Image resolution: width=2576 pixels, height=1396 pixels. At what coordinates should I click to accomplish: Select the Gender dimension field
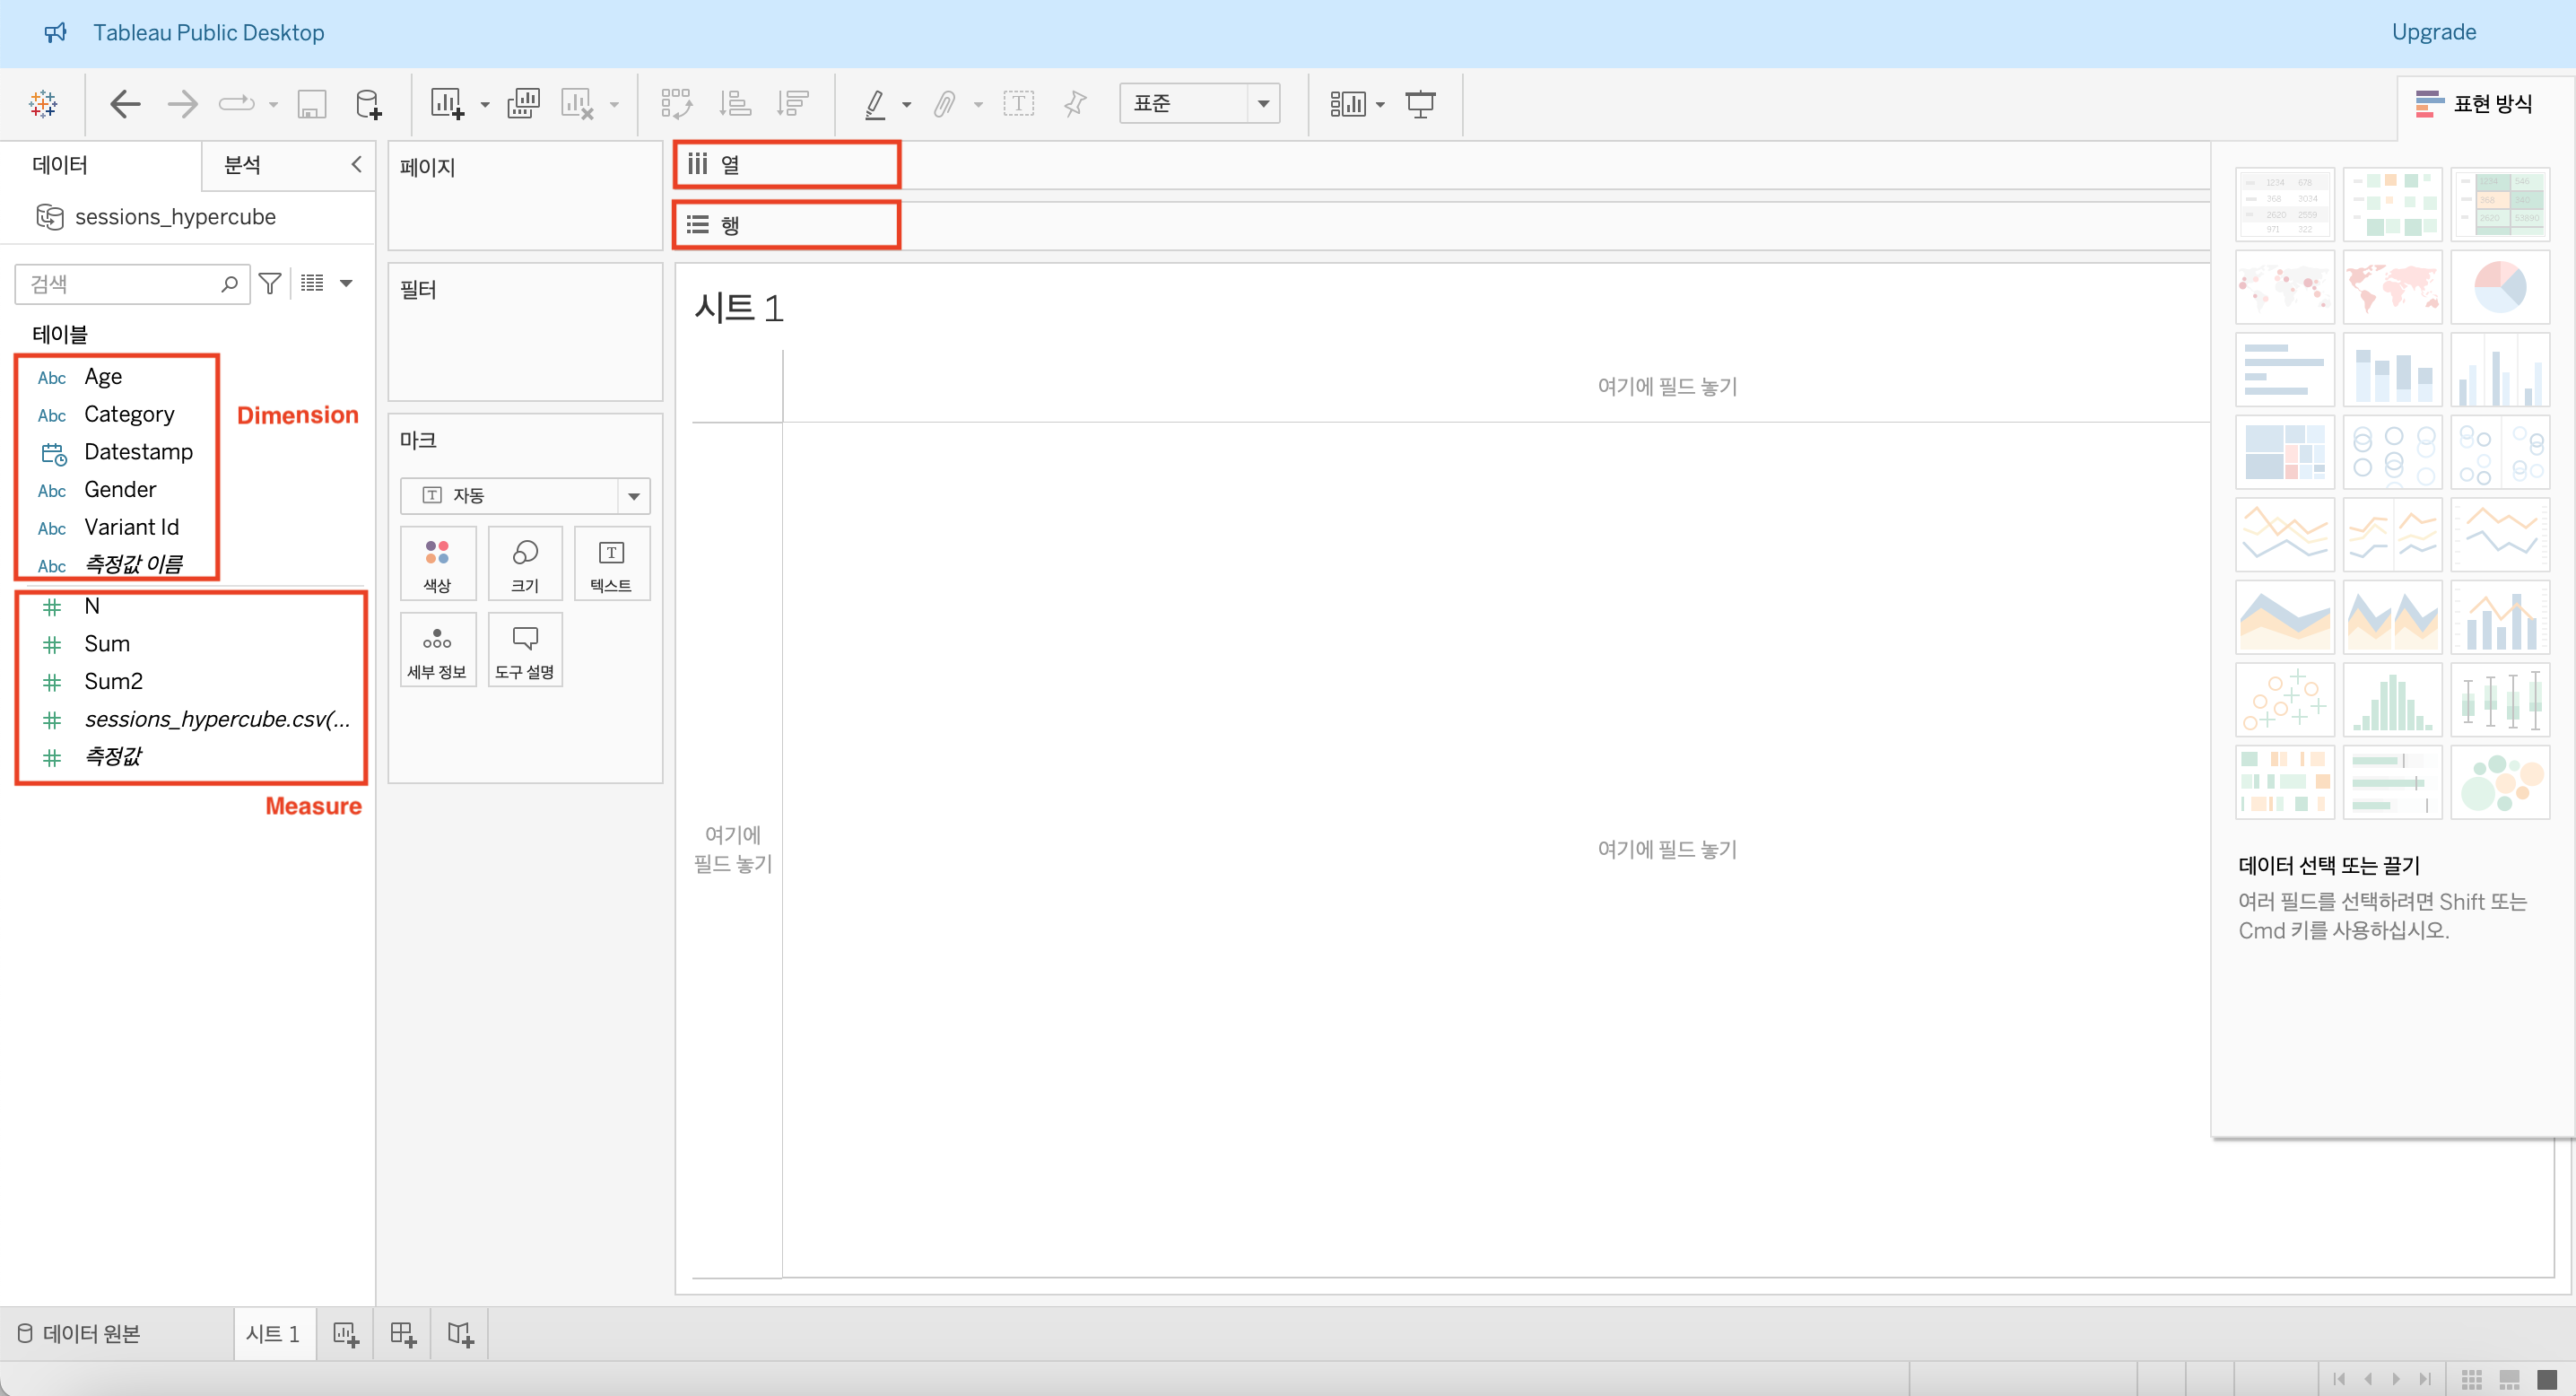120,490
